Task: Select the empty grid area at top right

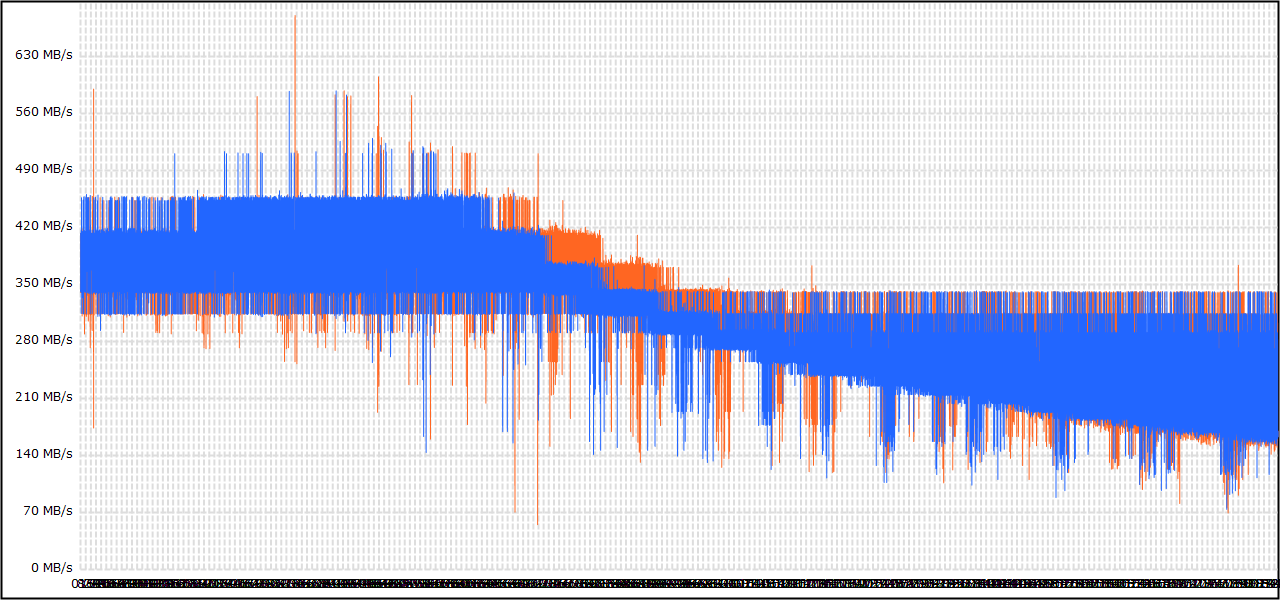Action: [1000, 120]
